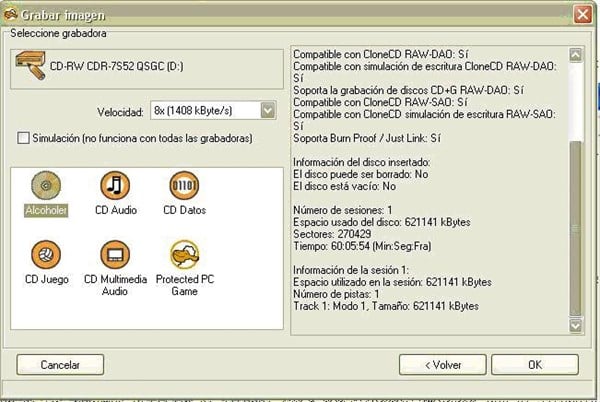
Task: Click 'El disco está vacío: No' line
Action: pos(344,186)
